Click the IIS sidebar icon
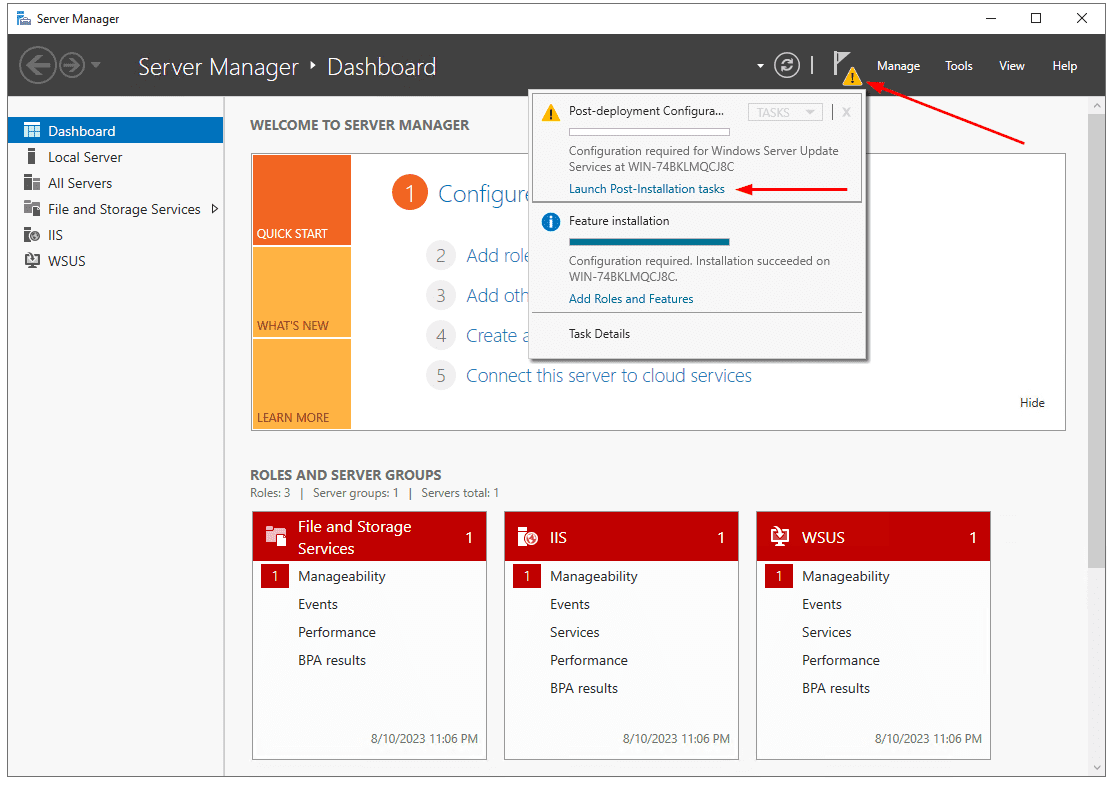This screenshot has height=785, width=1111. click(x=32, y=235)
